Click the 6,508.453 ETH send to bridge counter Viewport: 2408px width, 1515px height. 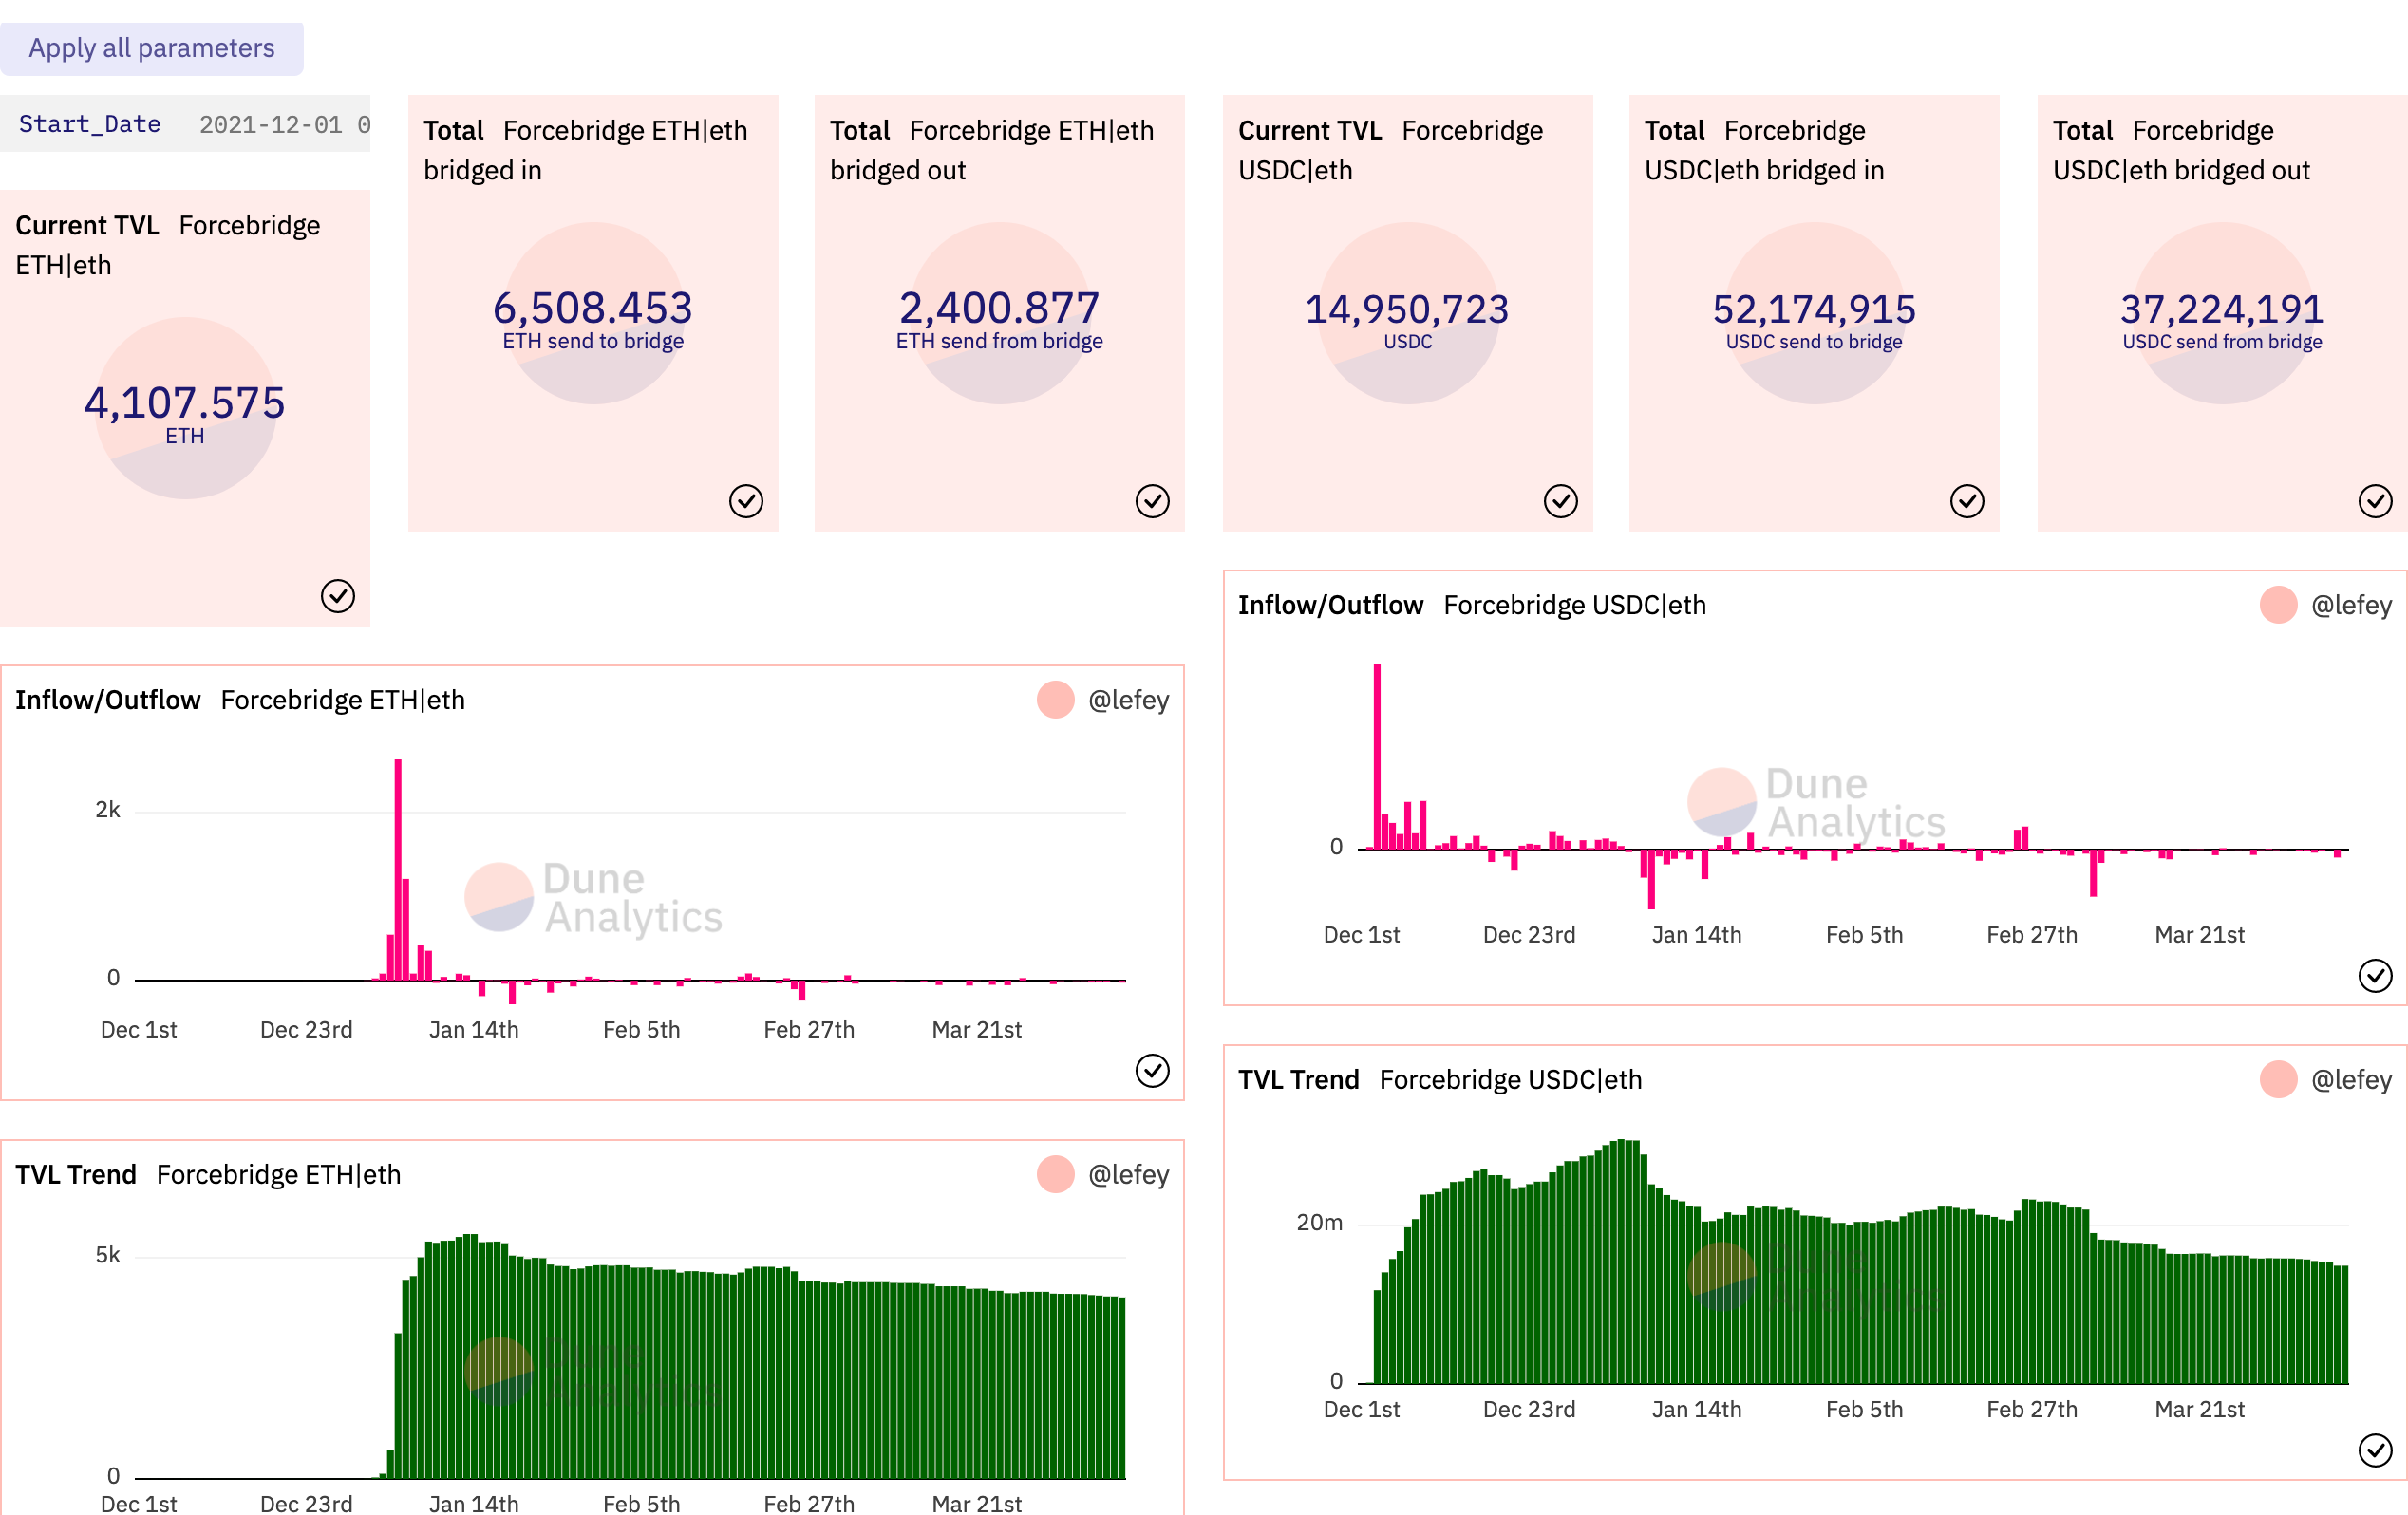point(593,308)
